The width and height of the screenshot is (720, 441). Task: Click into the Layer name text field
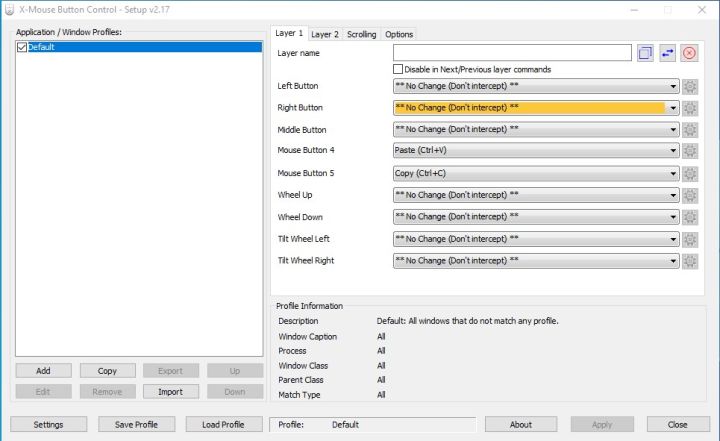(512, 53)
